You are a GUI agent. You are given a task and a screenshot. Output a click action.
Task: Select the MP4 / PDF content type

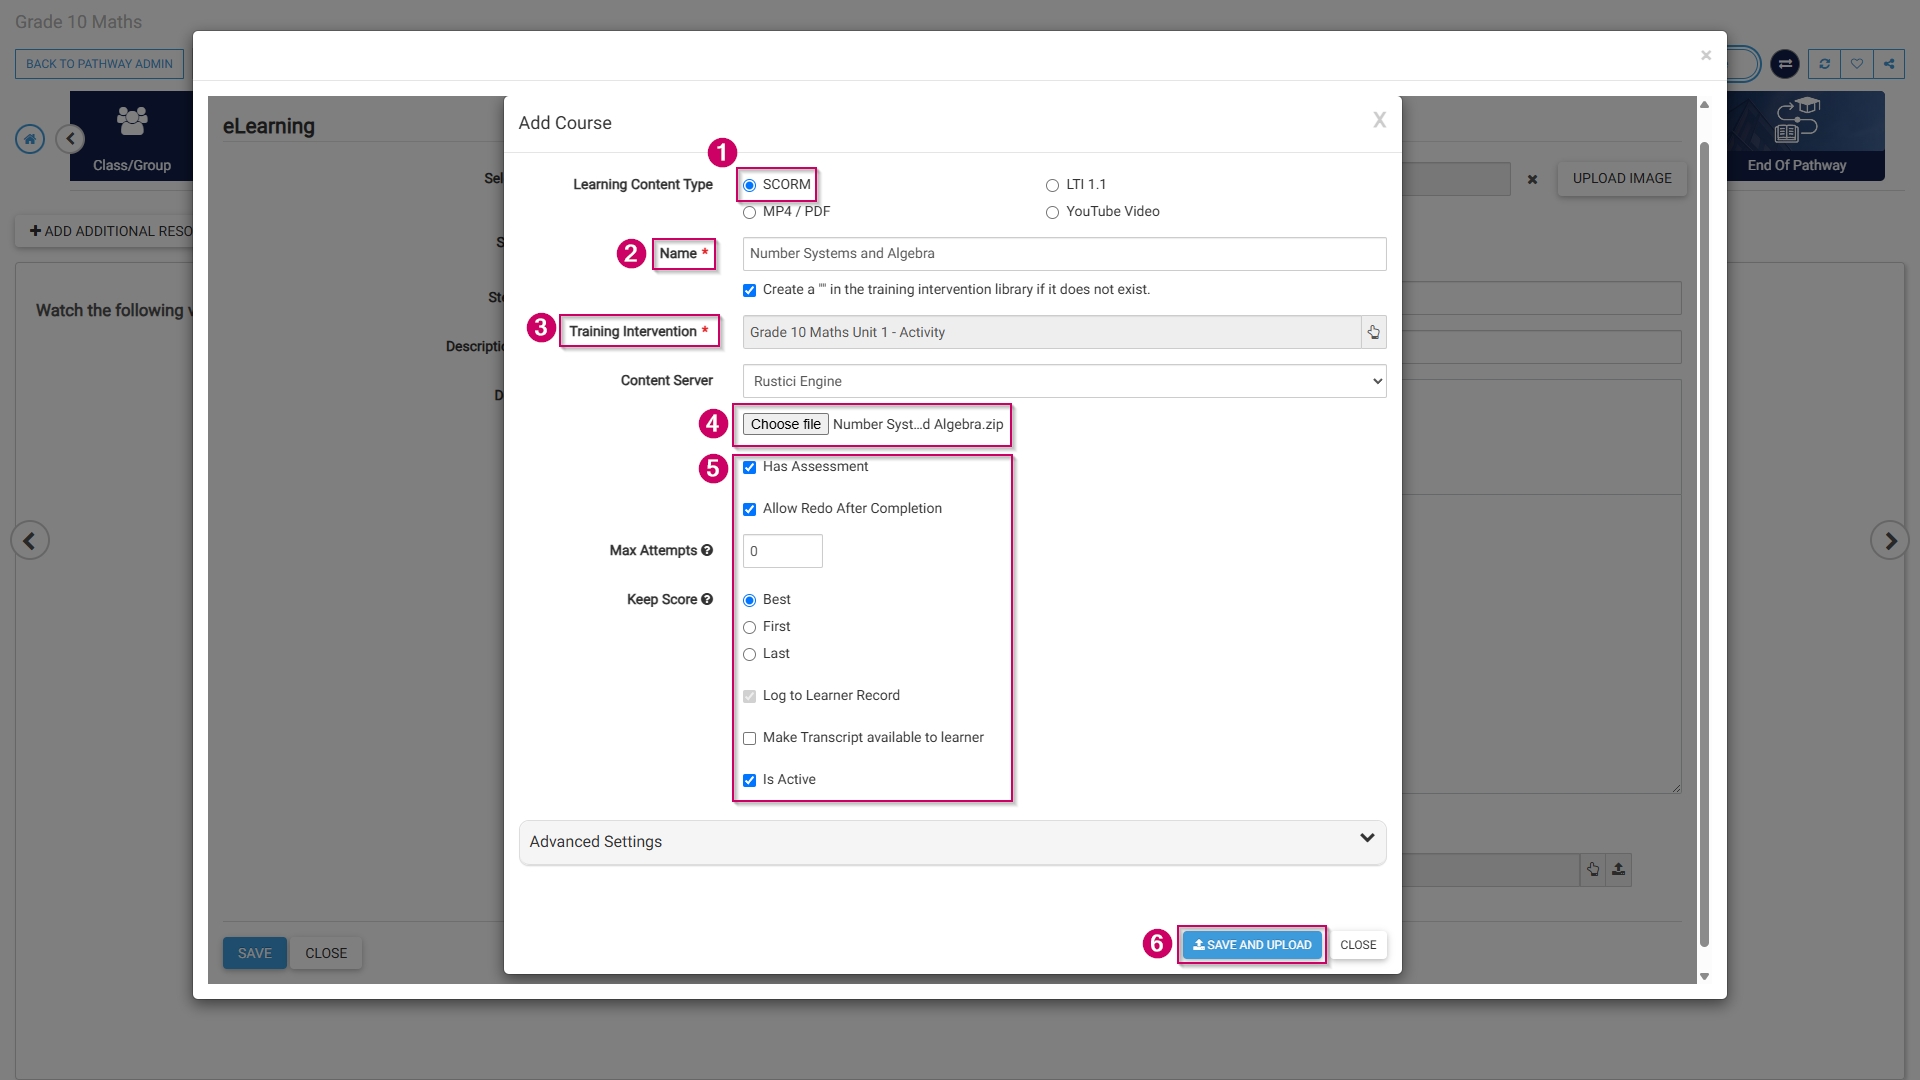(749, 212)
